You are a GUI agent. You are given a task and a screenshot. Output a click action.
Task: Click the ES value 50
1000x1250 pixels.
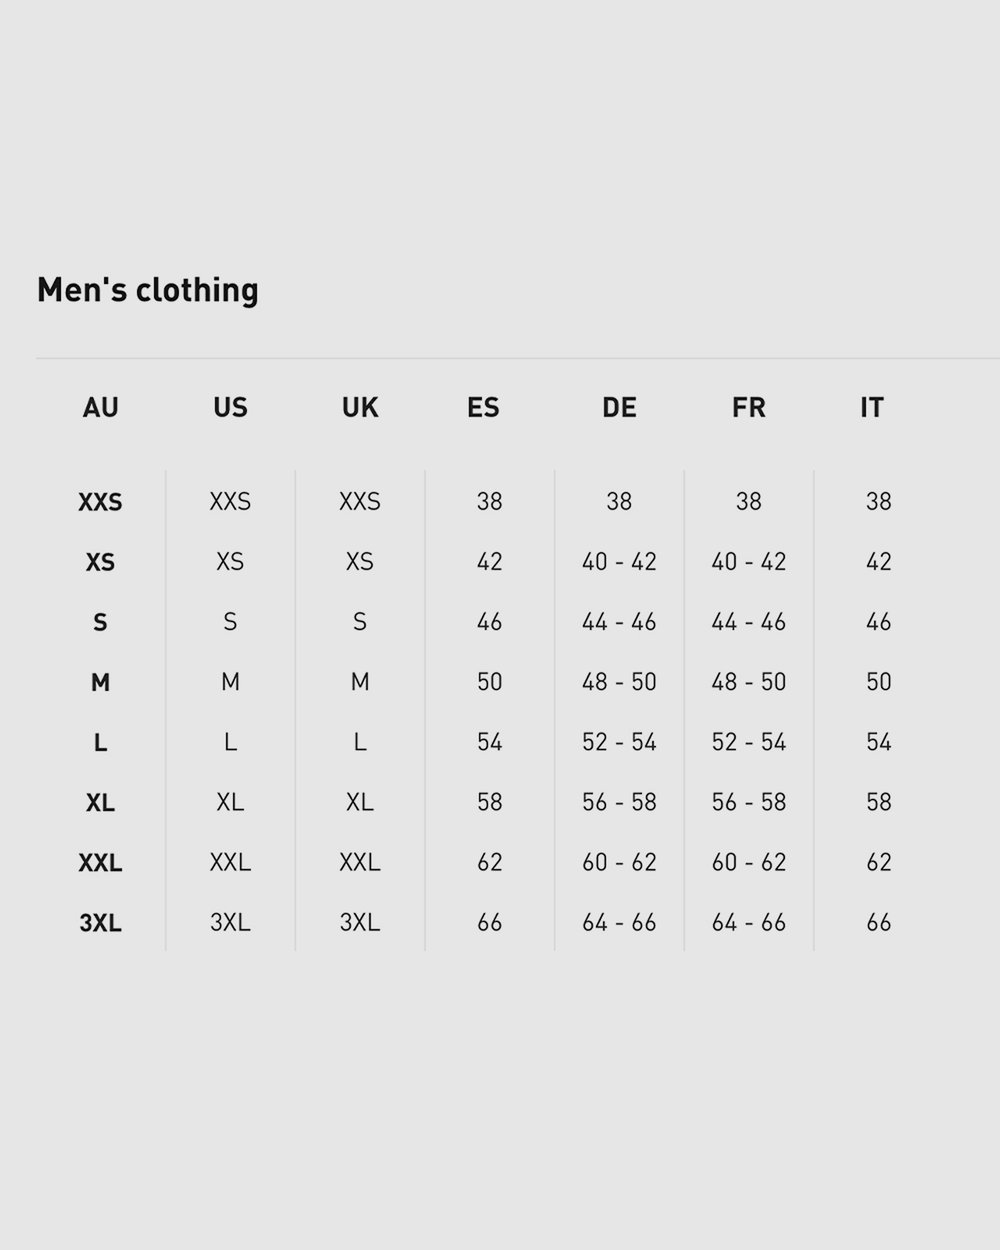pyautogui.click(x=489, y=682)
